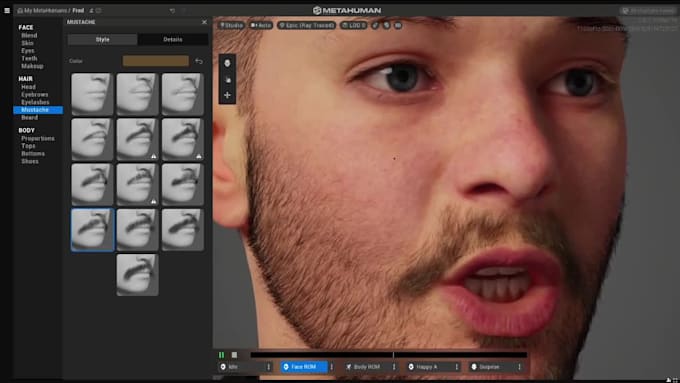Switch to the Details tab
This screenshot has height=383, width=680.
[173, 39]
